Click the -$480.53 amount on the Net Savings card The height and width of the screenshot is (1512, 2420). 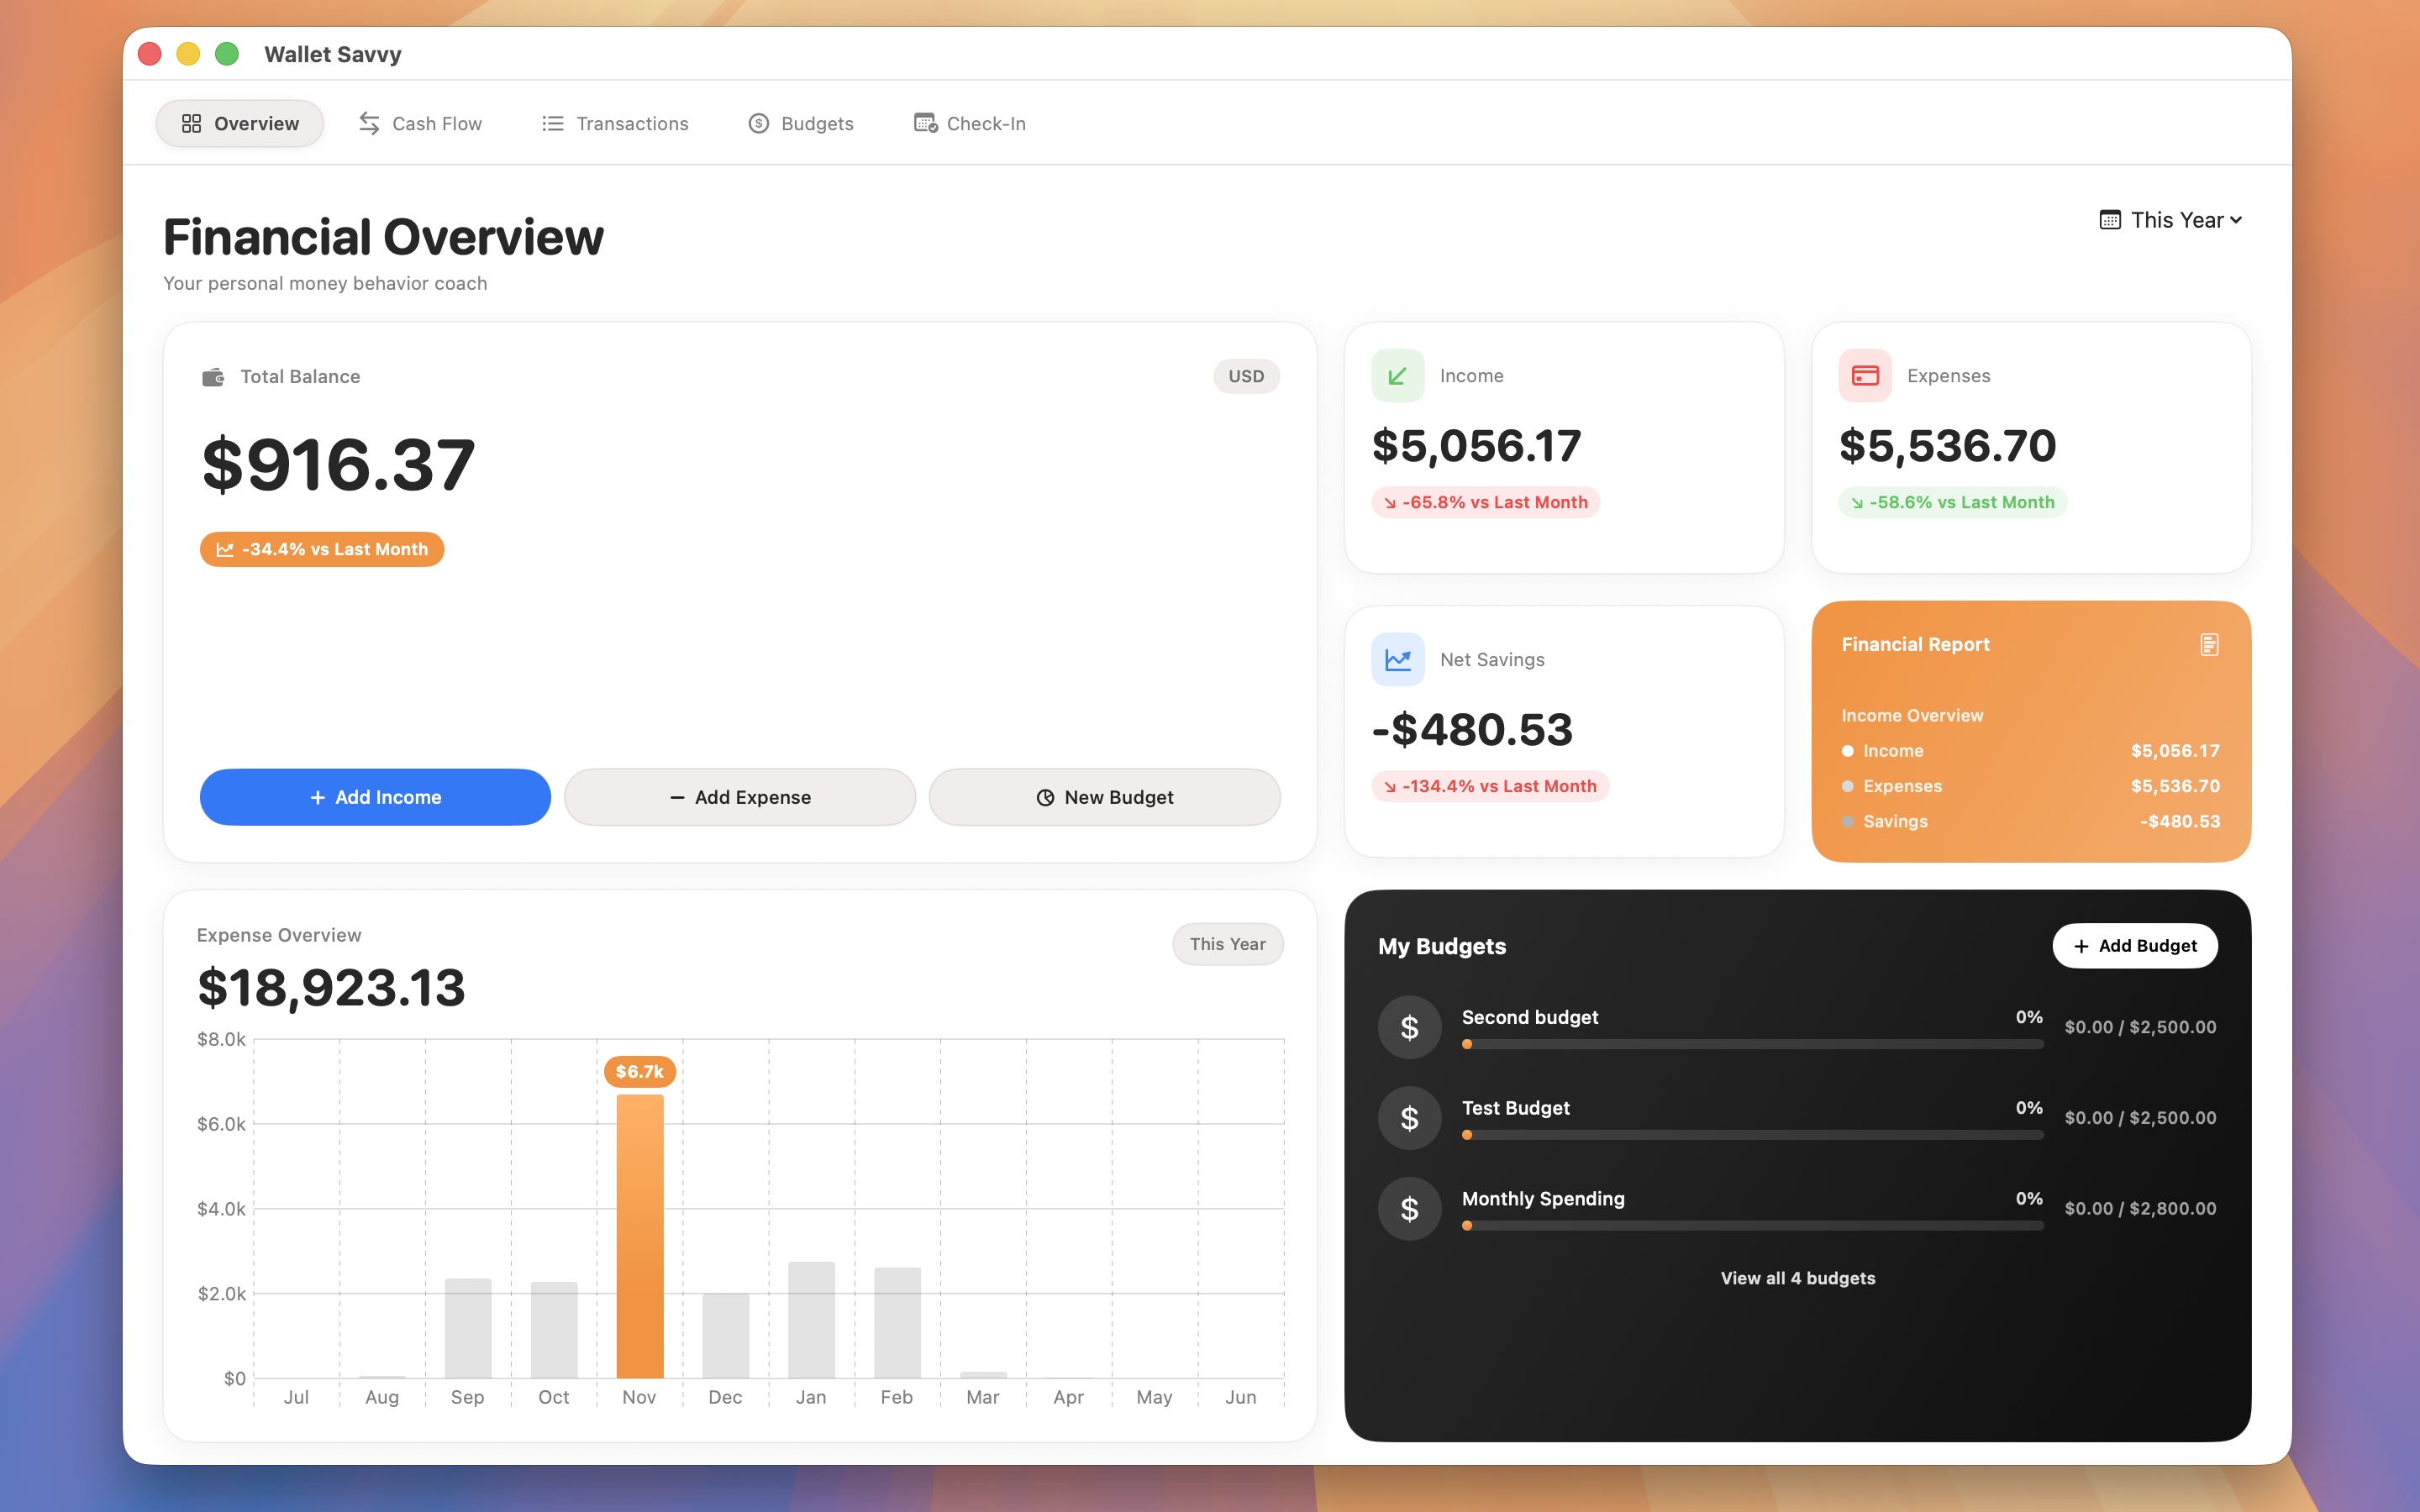click(1473, 730)
